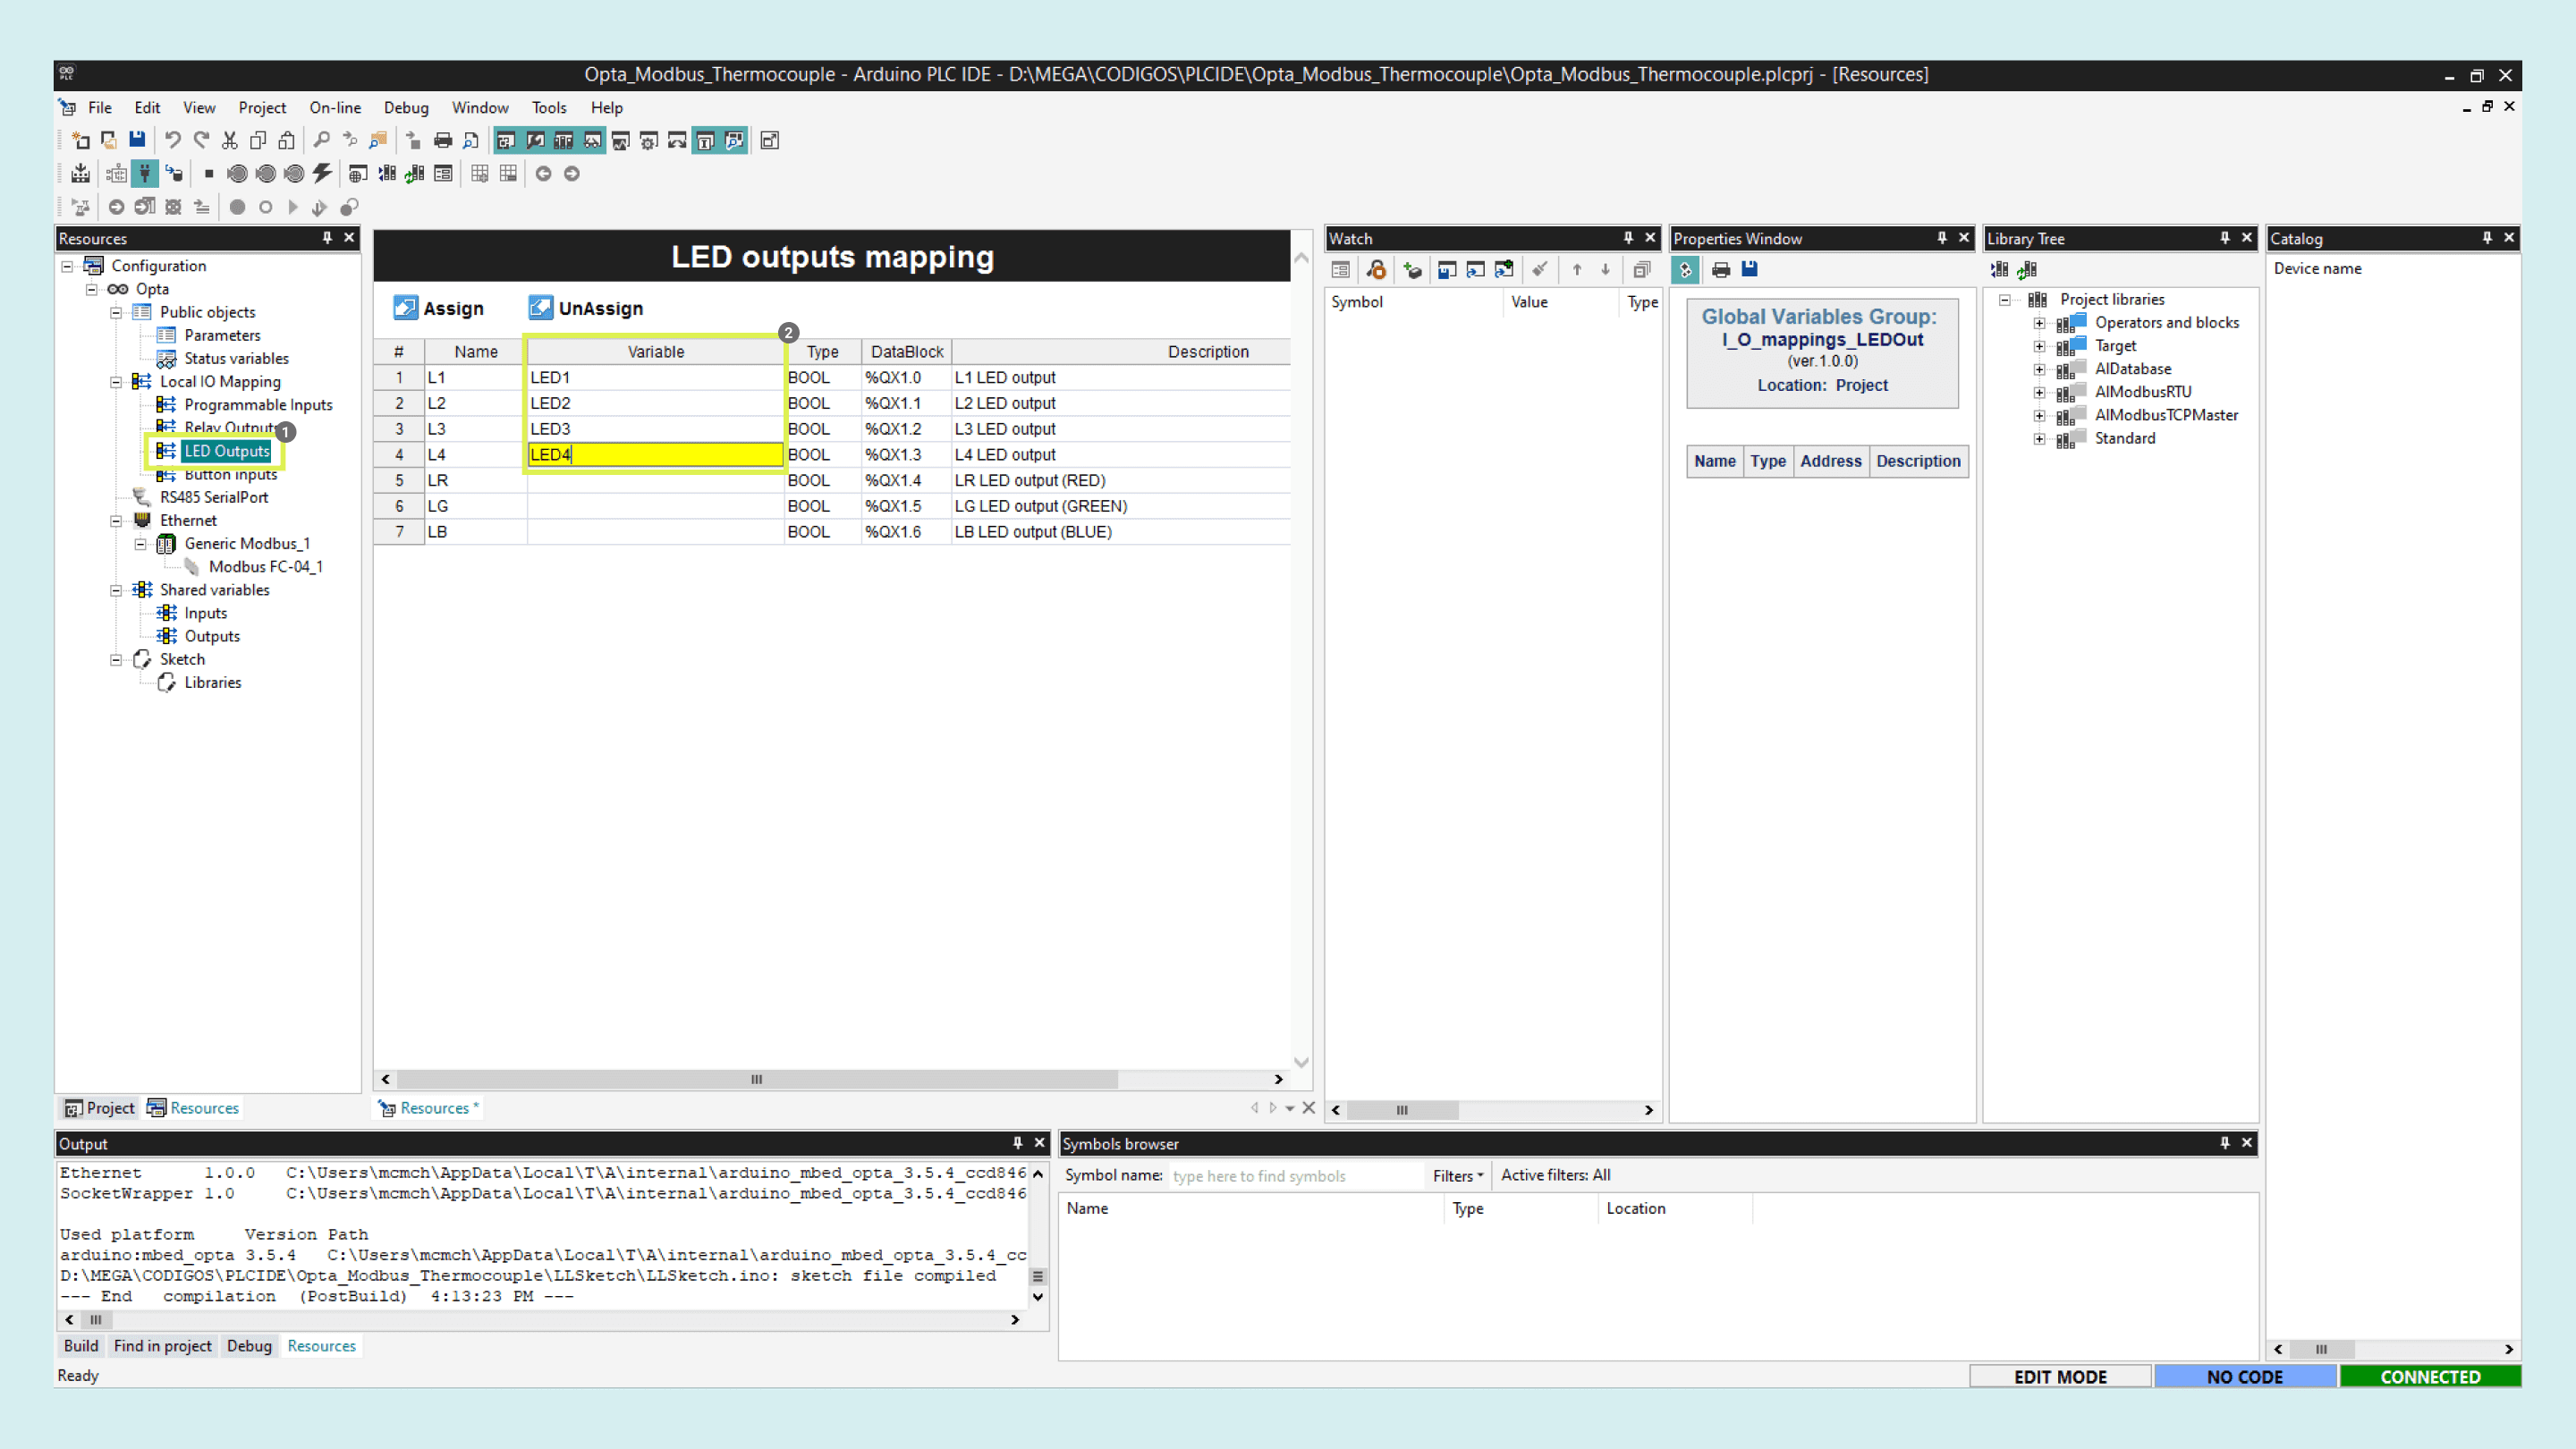Click the Assign icon button
This screenshot has height=1449, width=2576.
tap(406, 308)
